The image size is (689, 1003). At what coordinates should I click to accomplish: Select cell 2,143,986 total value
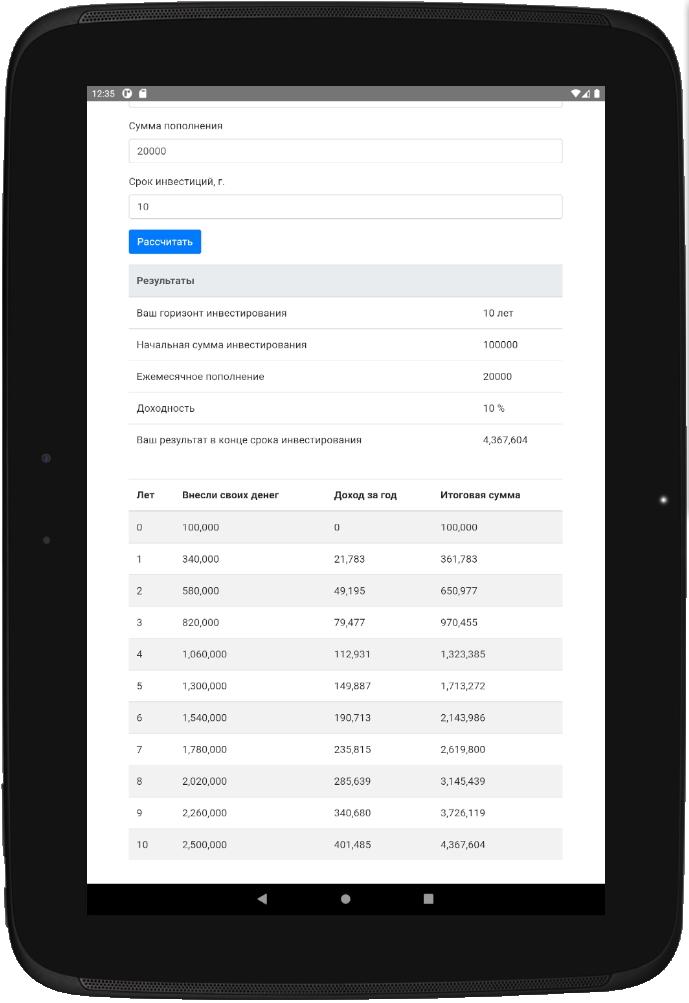[463, 718]
